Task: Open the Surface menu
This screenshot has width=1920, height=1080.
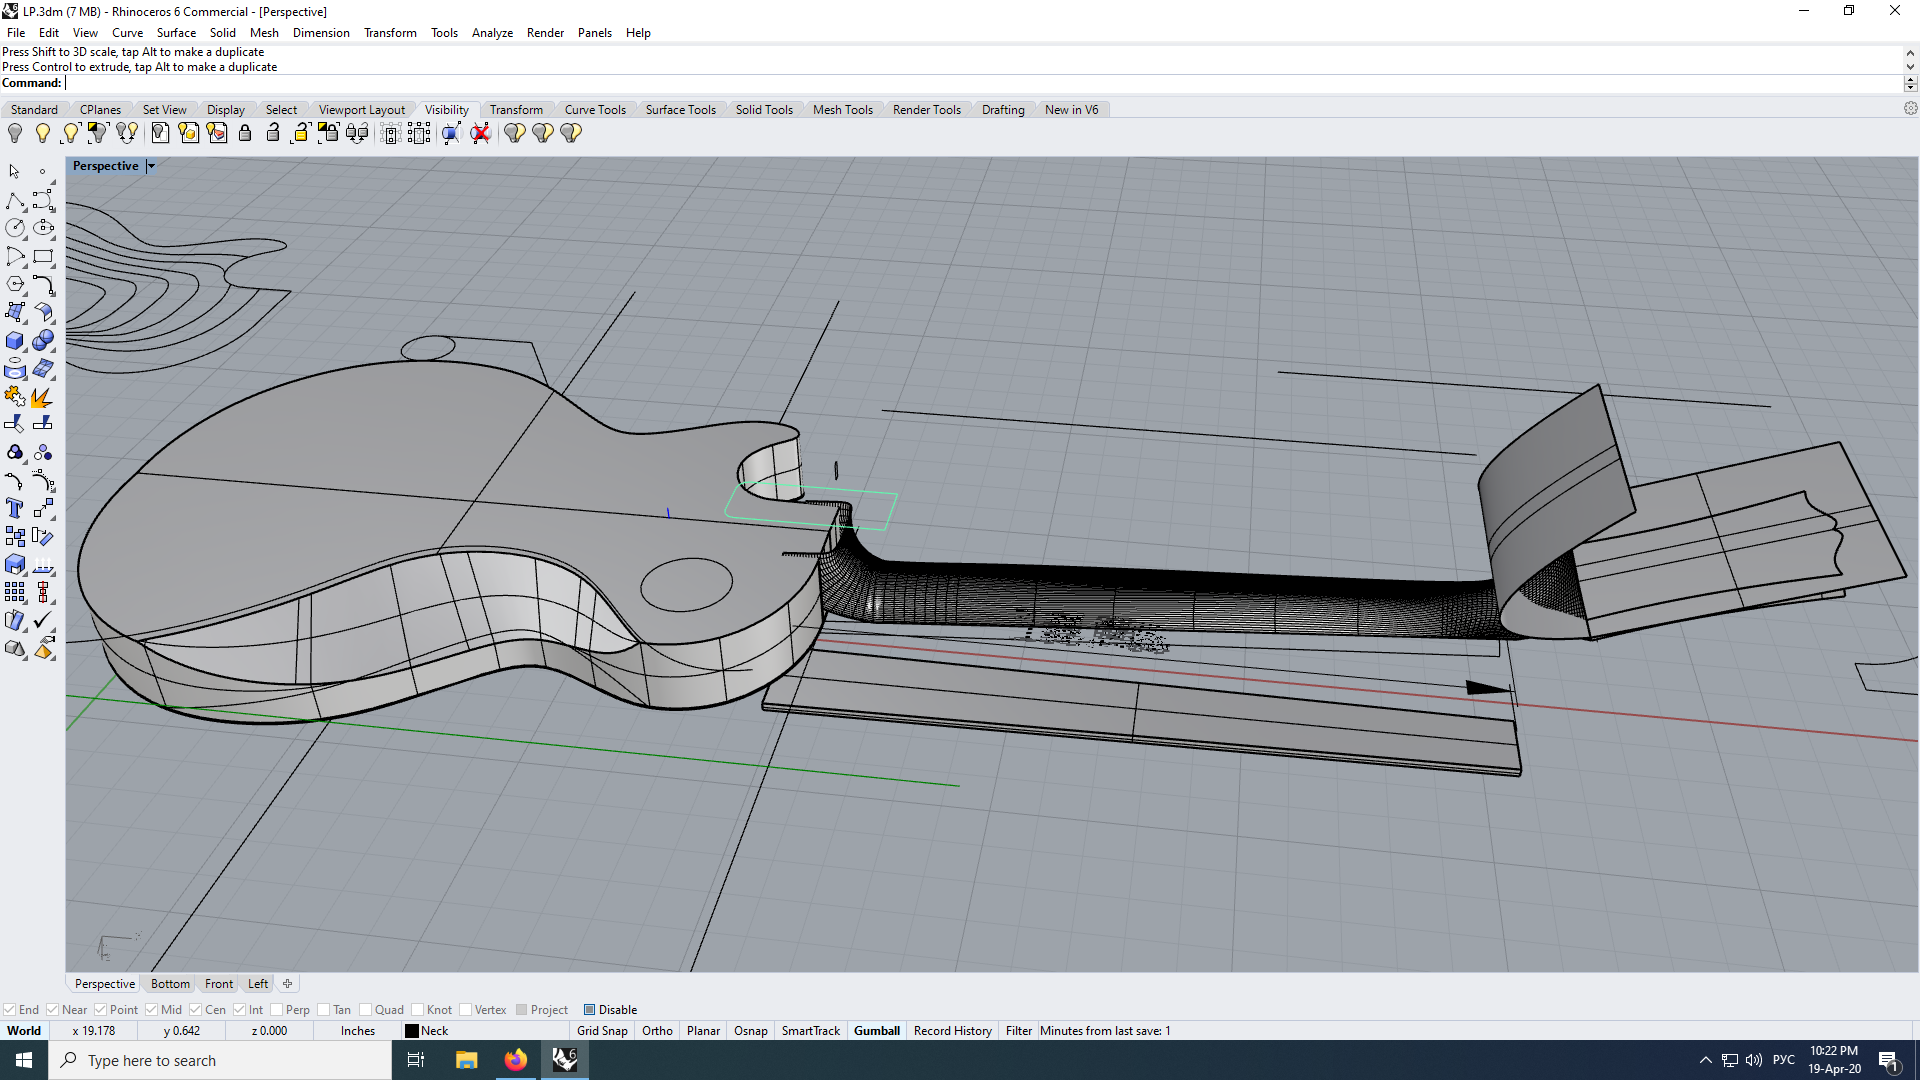Action: [x=176, y=33]
